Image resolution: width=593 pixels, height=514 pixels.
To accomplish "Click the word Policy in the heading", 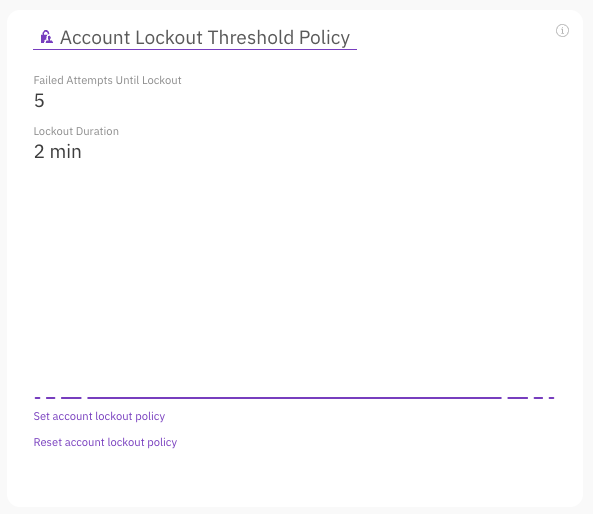I will [x=324, y=38].
